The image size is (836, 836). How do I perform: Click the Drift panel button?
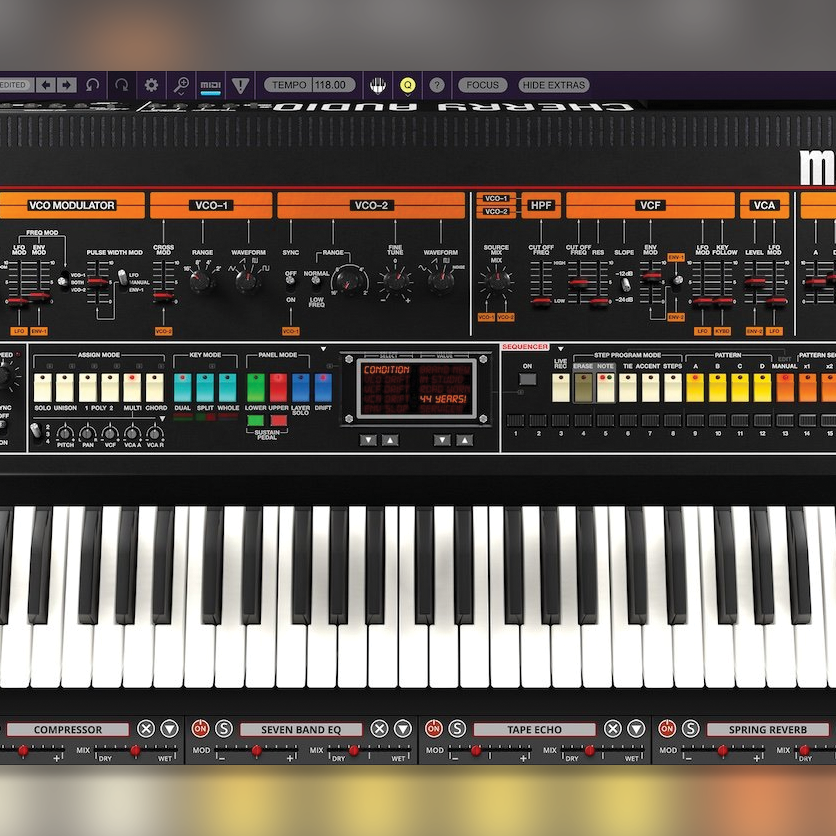click(323, 388)
